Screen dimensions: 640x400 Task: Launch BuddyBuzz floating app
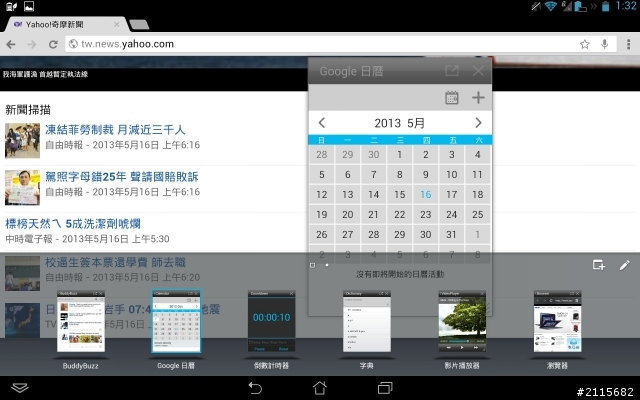(81, 322)
